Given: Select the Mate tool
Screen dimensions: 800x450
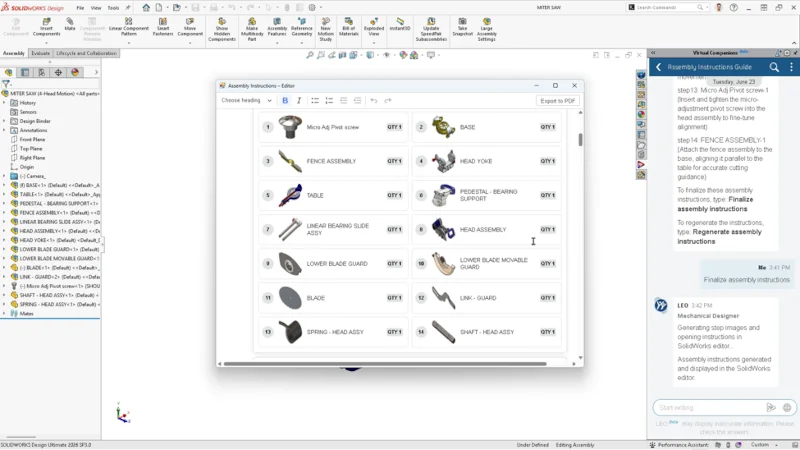Looking at the screenshot, I should (70, 24).
